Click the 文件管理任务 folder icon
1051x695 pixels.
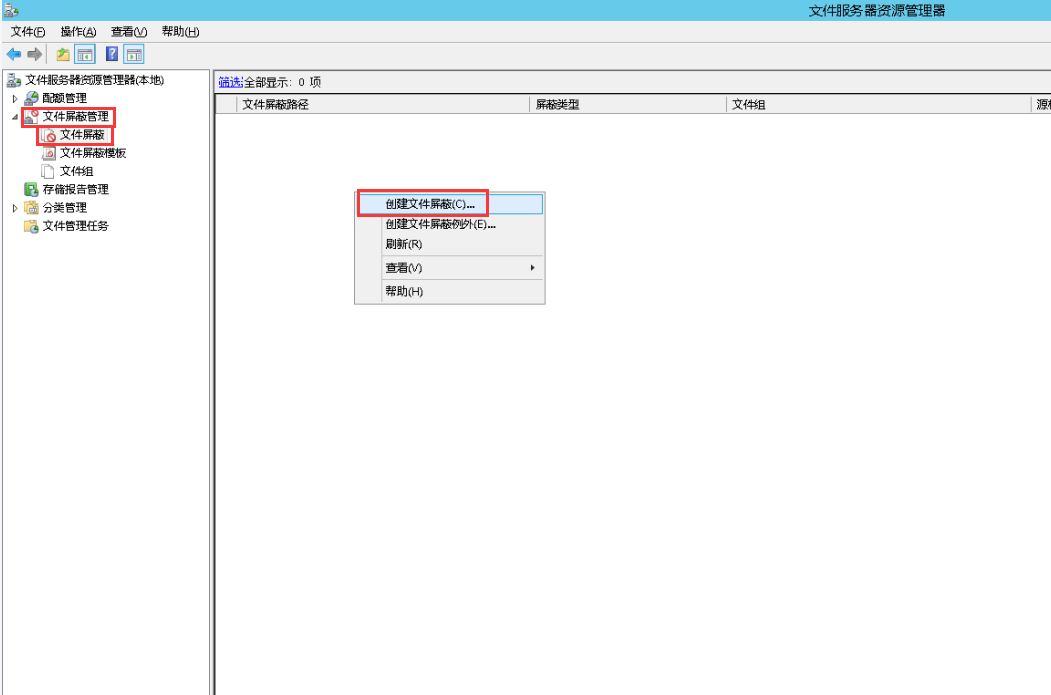31,227
